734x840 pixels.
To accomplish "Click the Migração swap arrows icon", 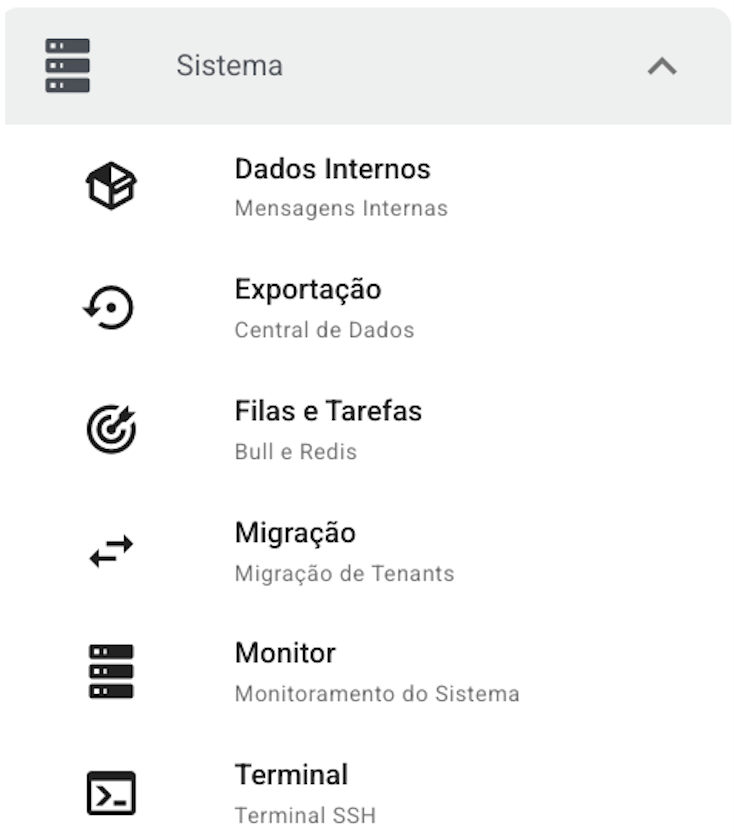I will coord(110,551).
